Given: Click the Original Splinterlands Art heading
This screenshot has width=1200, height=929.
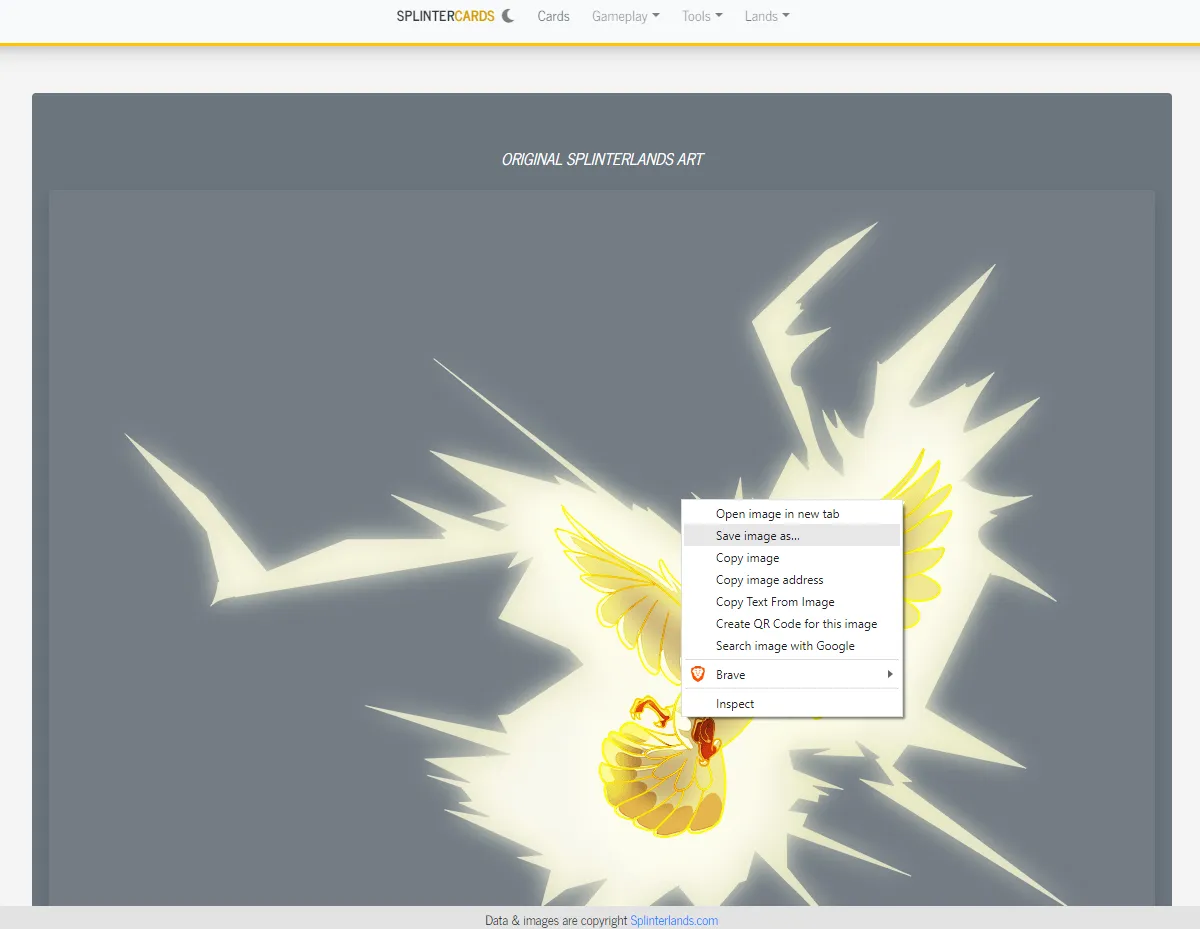Looking at the screenshot, I should [x=602, y=159].
